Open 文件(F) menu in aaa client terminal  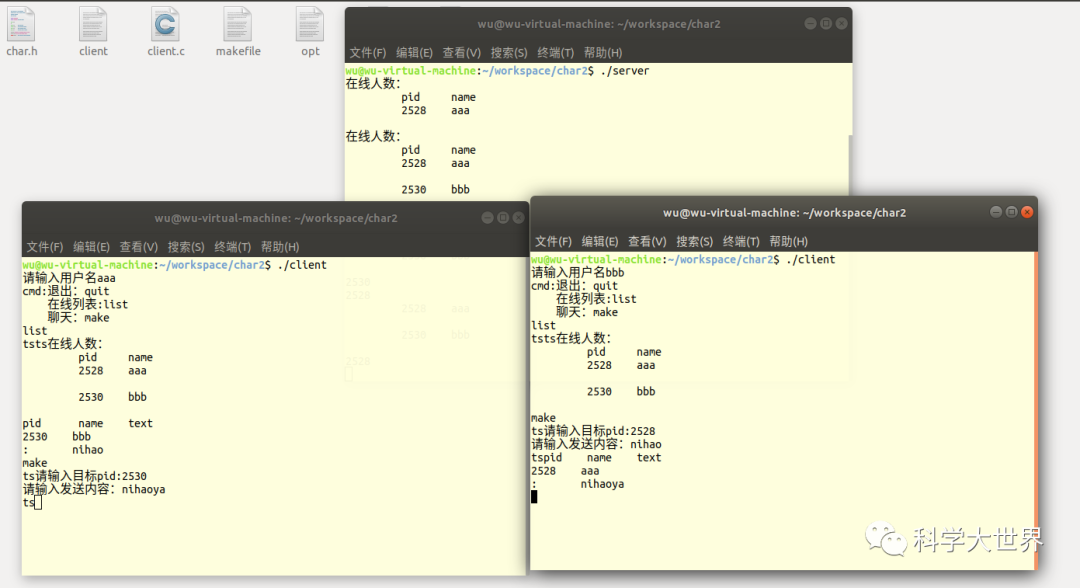coord(45,246)
